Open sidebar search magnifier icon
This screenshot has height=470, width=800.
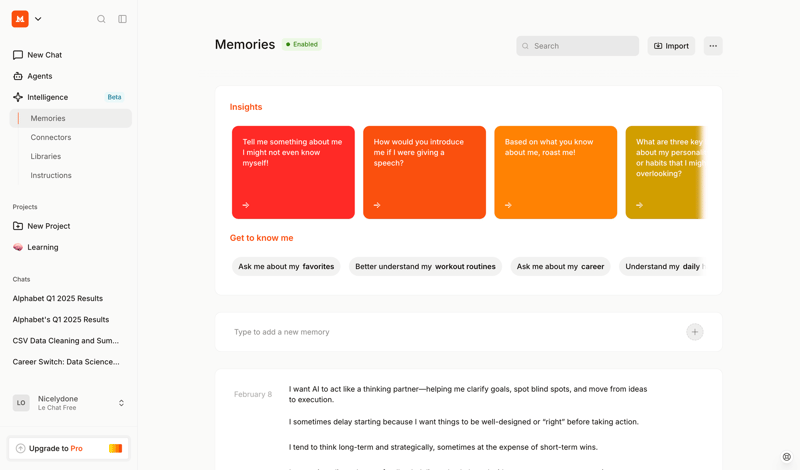tap(101, 19)
